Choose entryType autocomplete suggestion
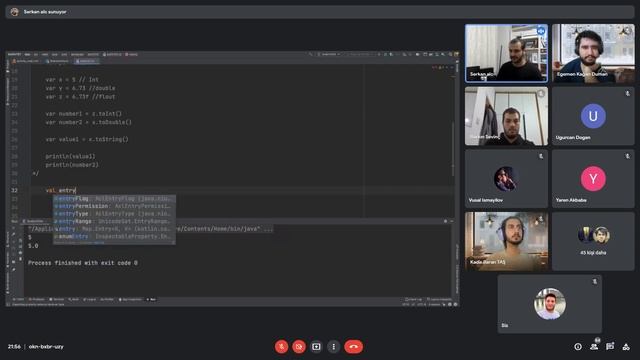The image size is (640, 360). point(114,213)
